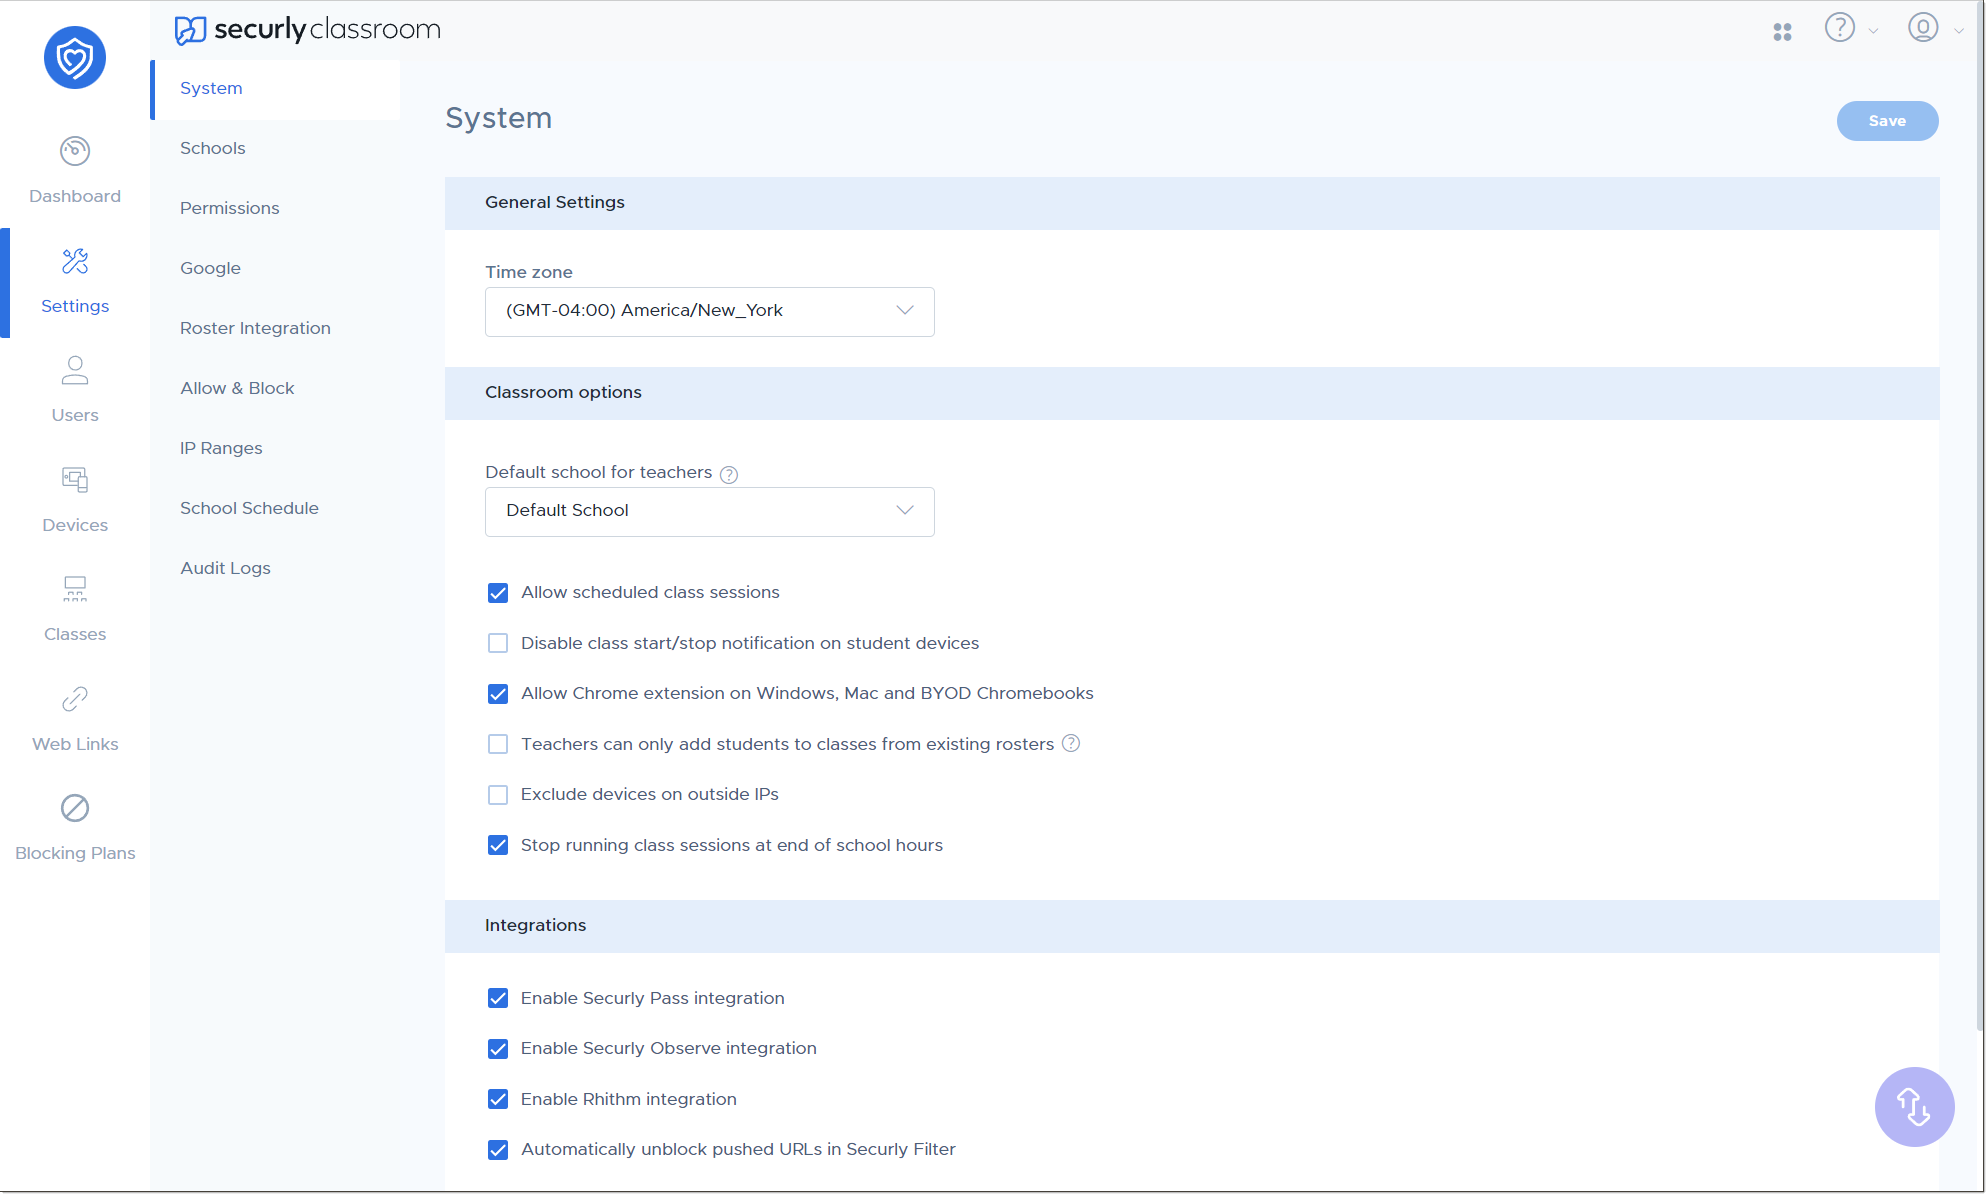Navigate to Audit Logs menu item

(222, 567)
